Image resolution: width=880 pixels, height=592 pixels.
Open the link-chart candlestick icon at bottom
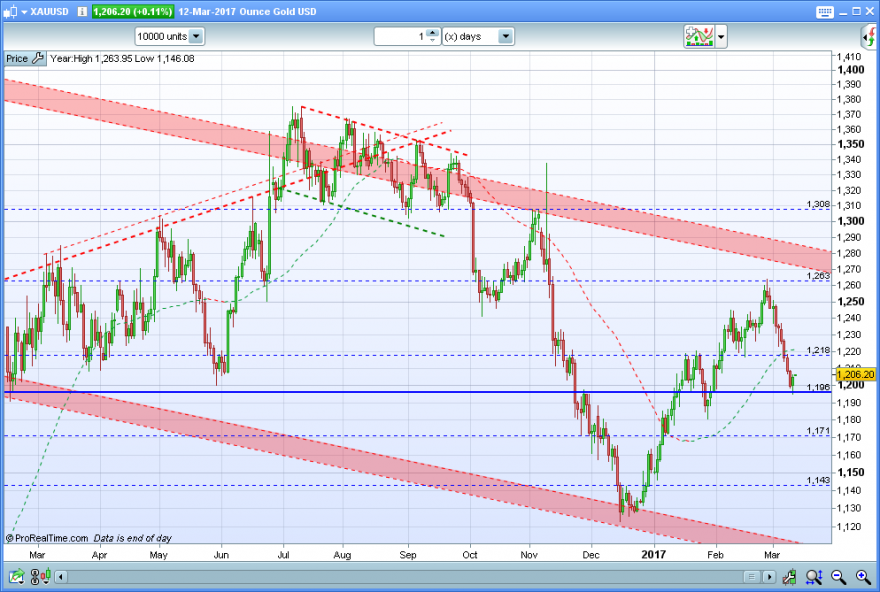coord(40,576)
